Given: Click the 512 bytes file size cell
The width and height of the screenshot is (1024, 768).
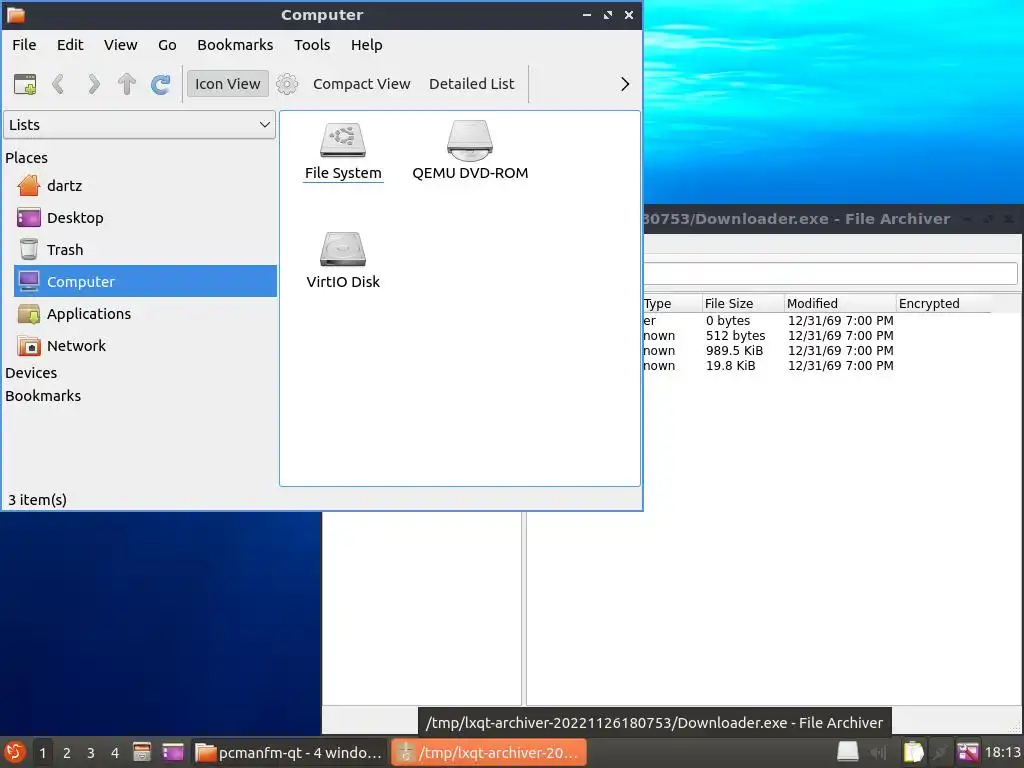Looking at the screenshot, I should [x=735, y=336].
